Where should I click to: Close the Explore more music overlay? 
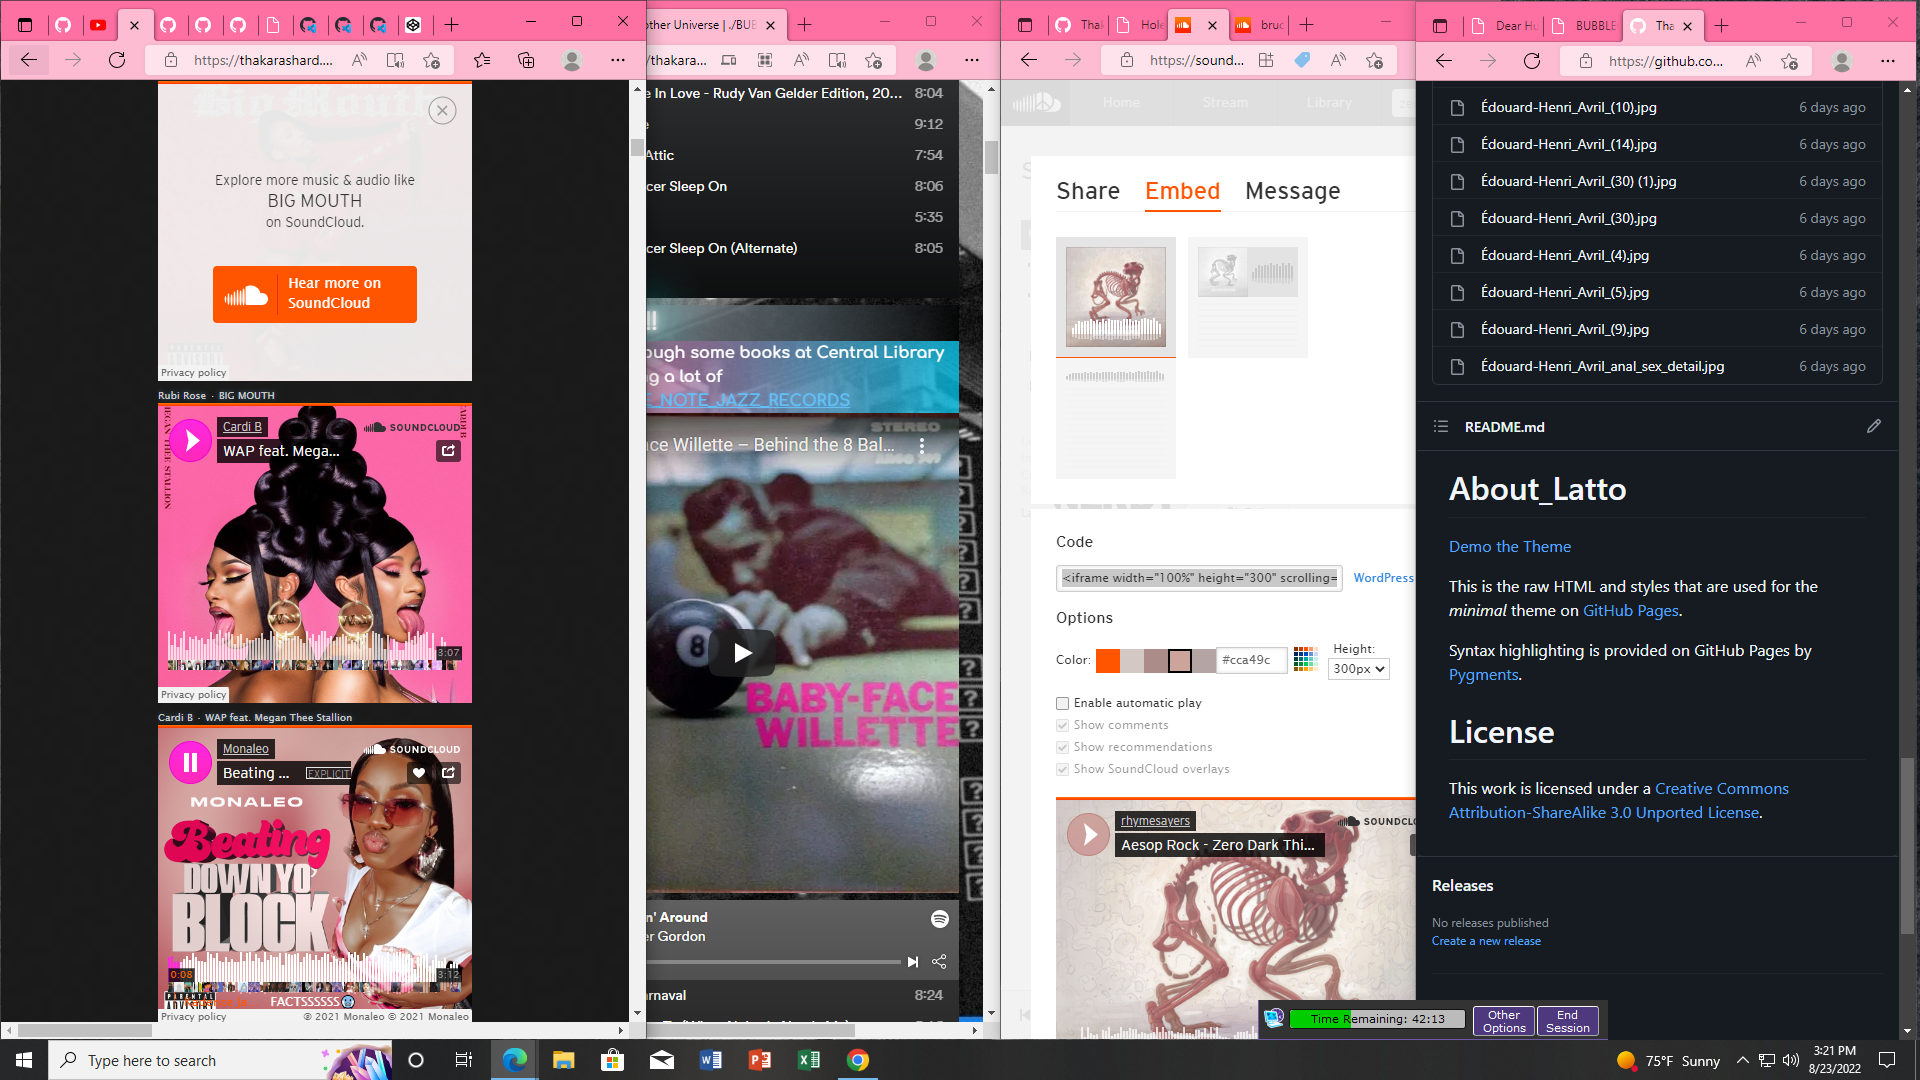[x=442, y=110]
